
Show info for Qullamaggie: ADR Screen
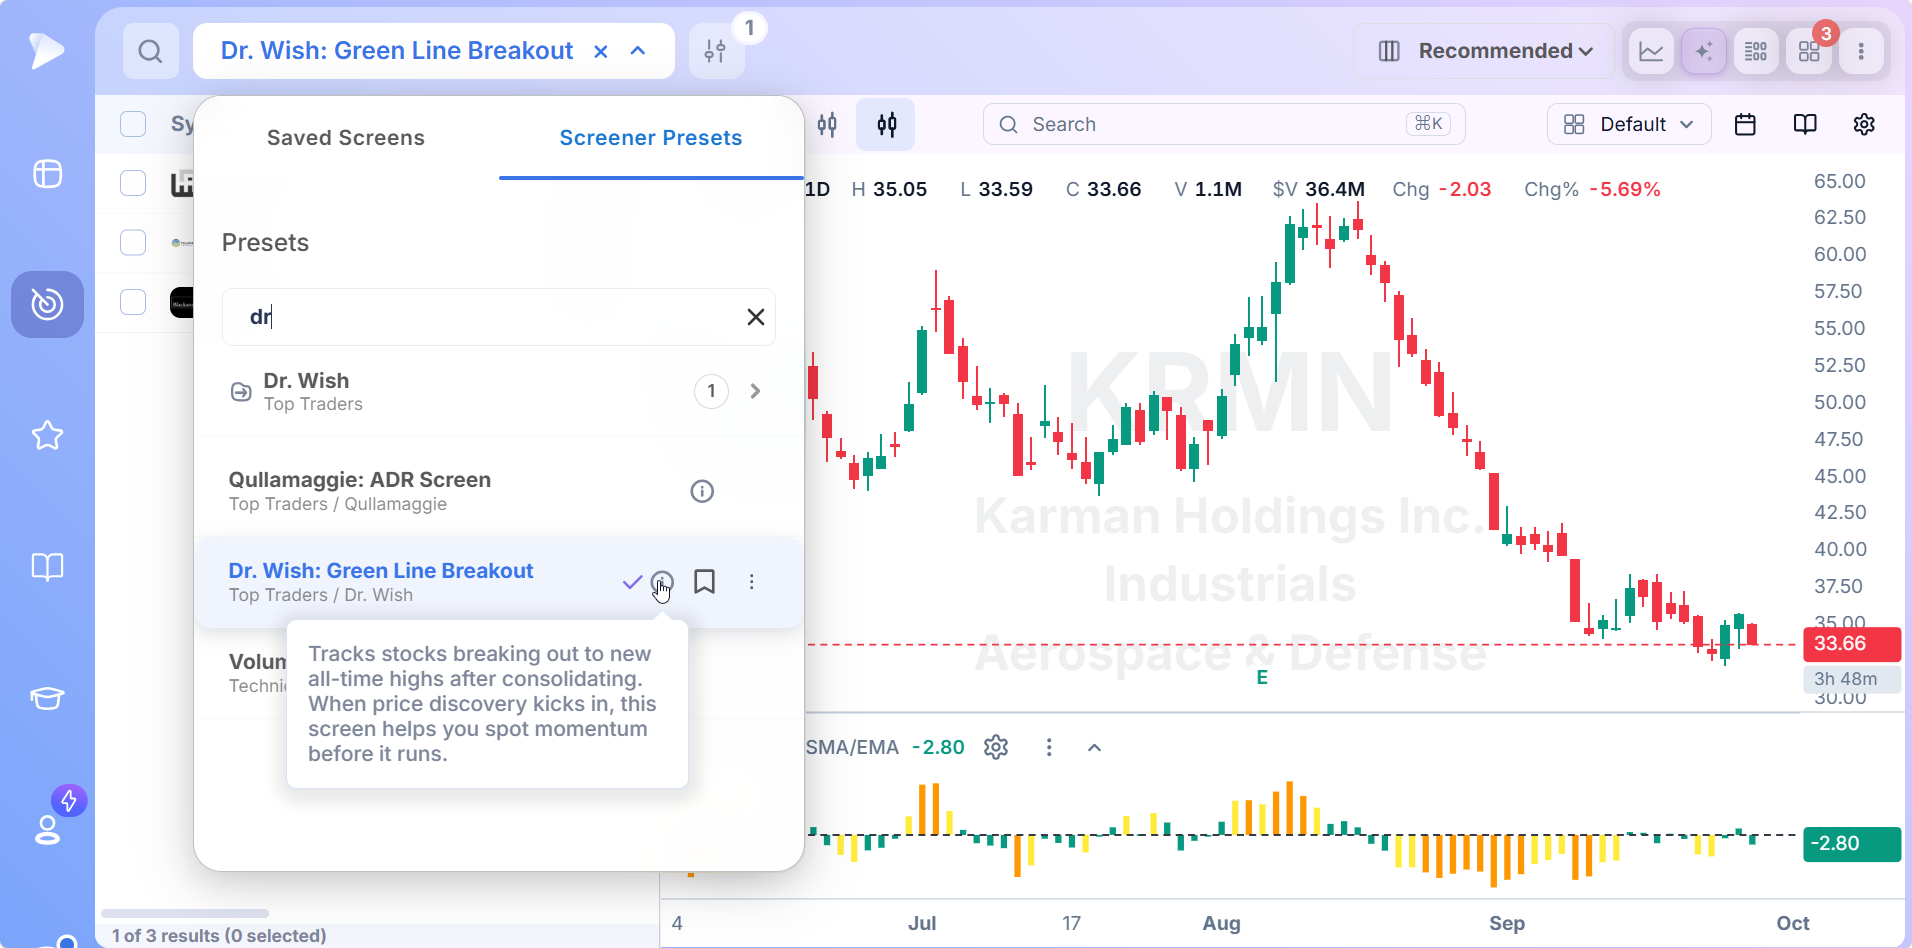tap(702, 491)
